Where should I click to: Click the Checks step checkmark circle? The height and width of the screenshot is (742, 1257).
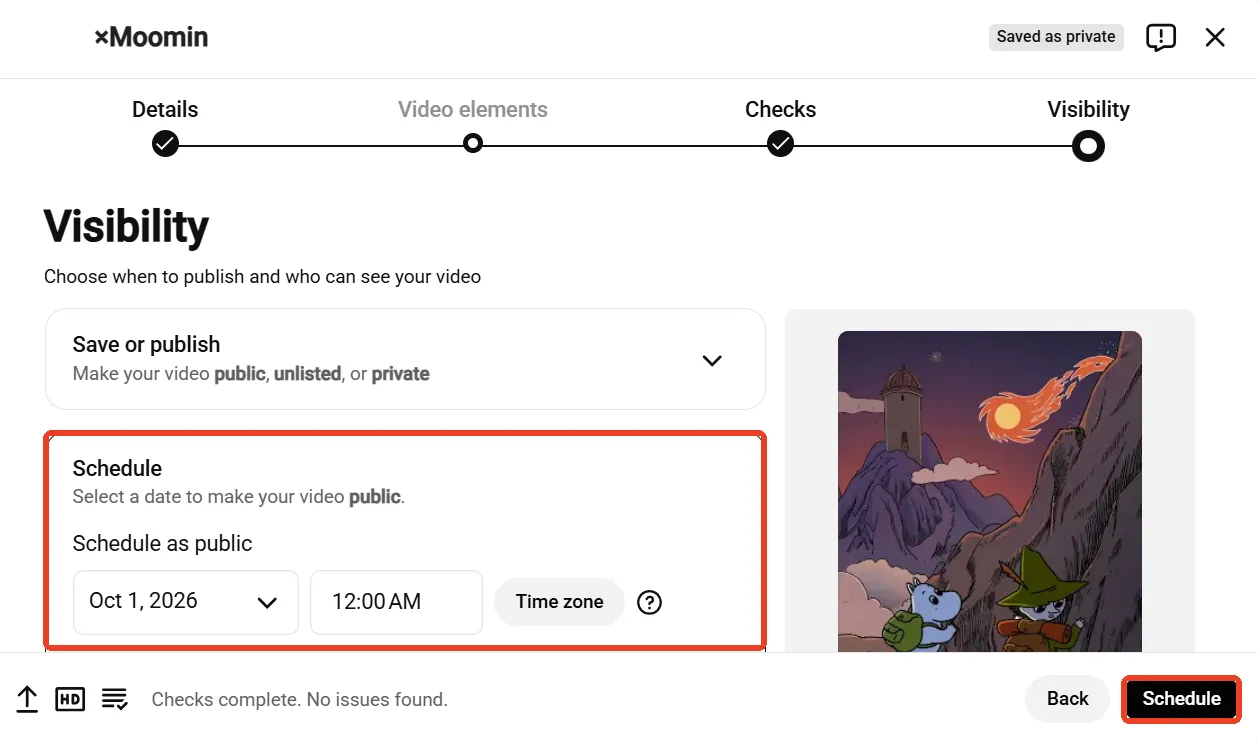[780, 144]
